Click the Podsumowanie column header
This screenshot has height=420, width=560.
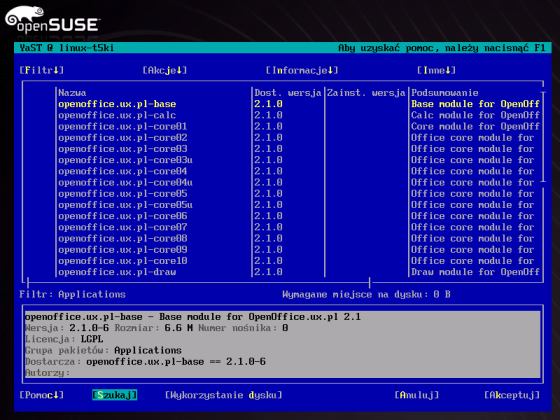click(445, 93)
